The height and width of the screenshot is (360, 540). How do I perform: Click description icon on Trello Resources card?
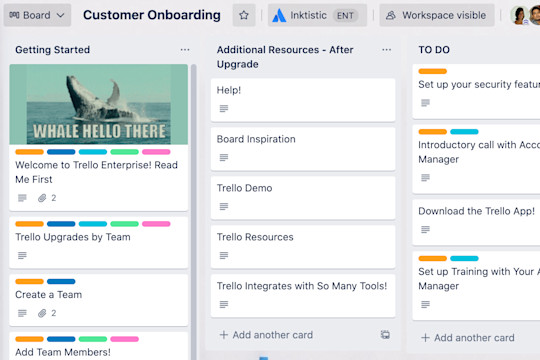pos(224,255)
